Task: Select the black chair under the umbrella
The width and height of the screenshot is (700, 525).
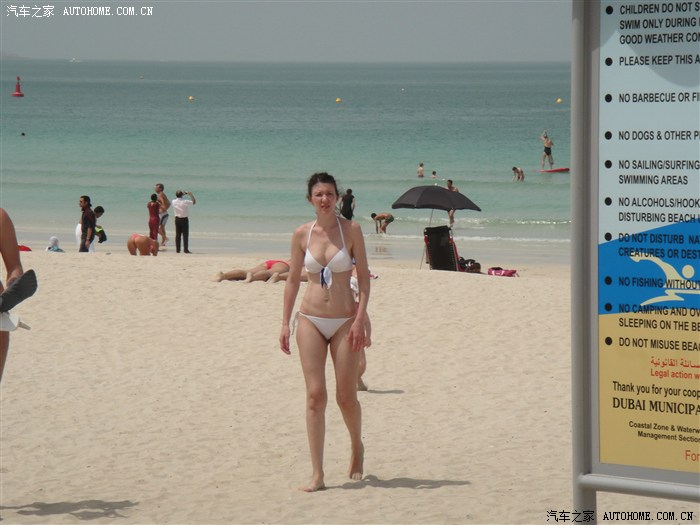Action: point(439,248)
